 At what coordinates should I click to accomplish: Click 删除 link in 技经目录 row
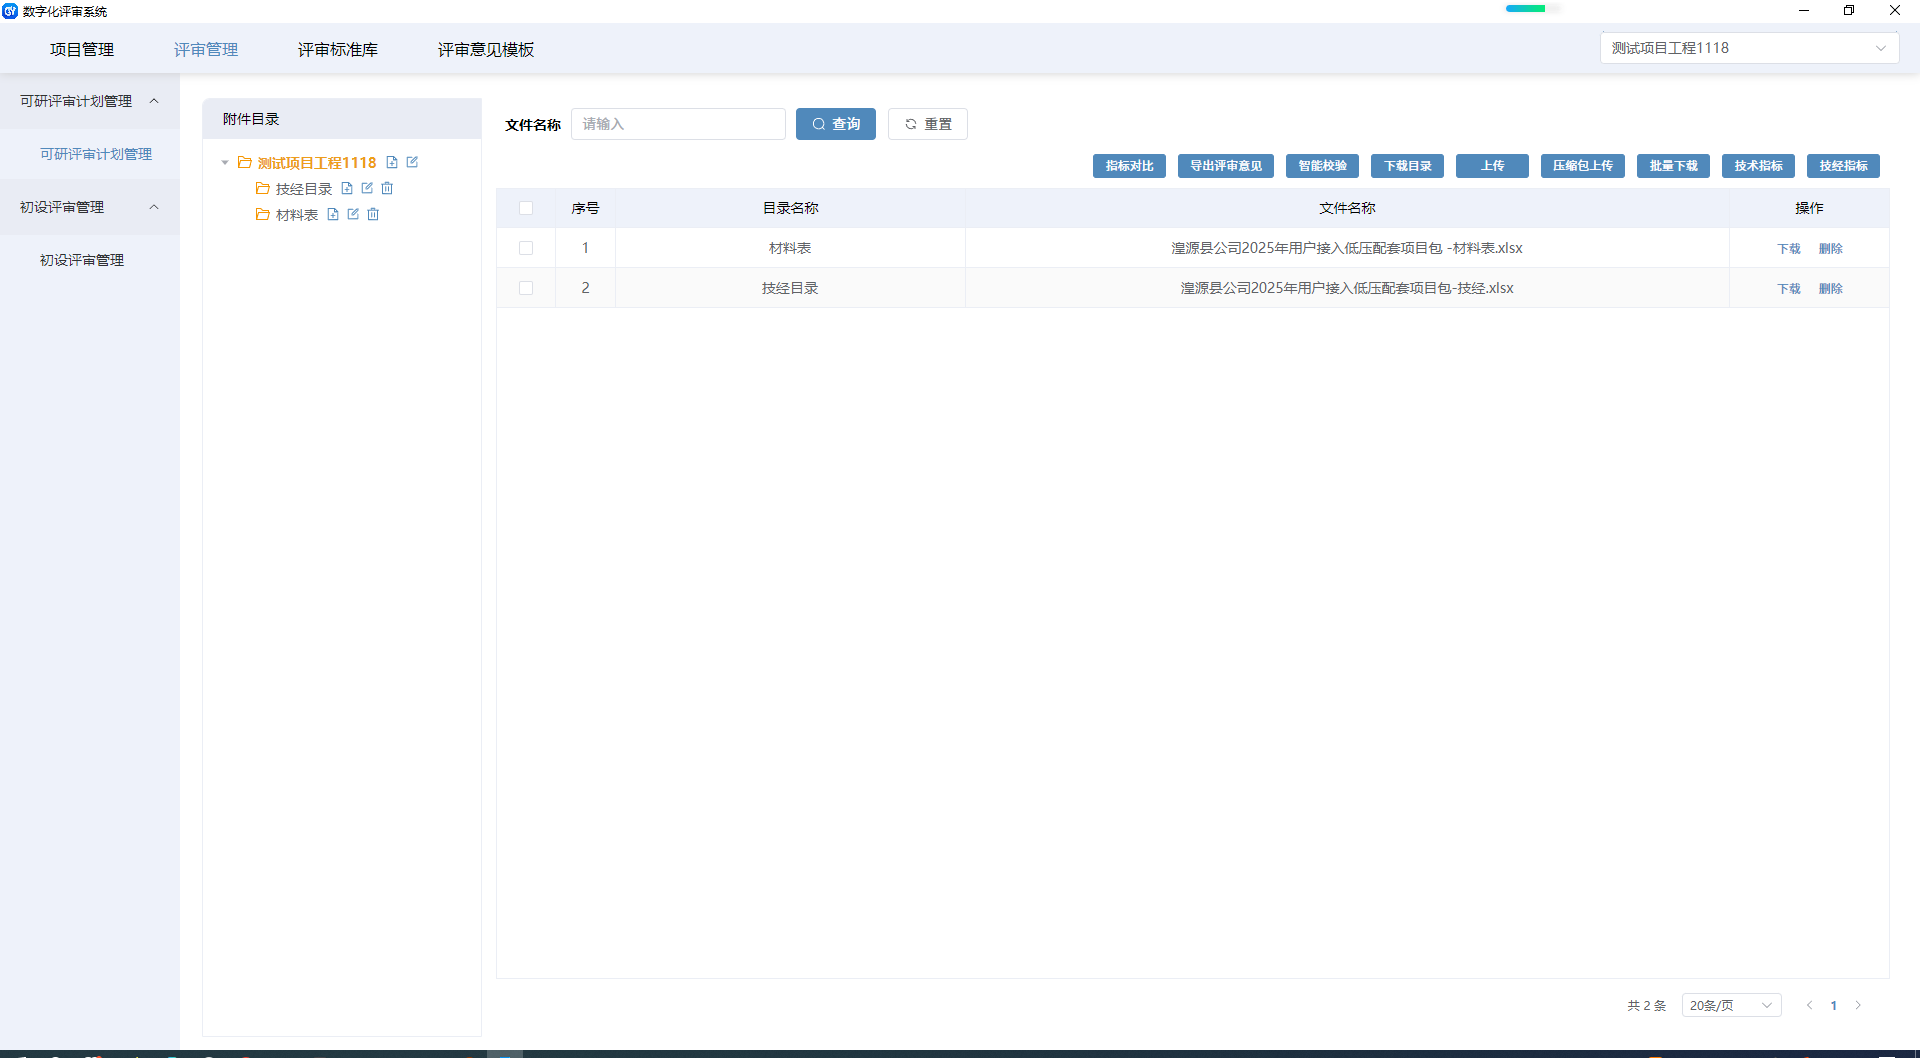[x=1831, y=289]
